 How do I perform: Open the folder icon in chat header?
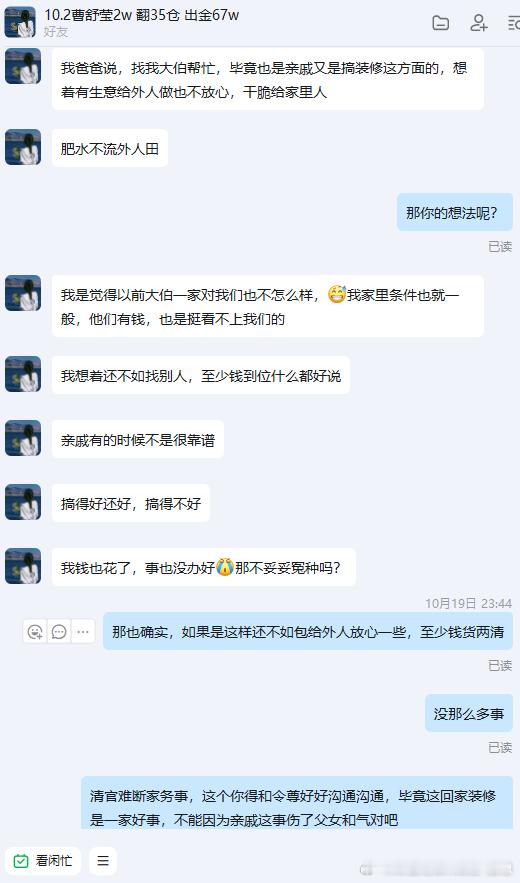click(441, 23)
